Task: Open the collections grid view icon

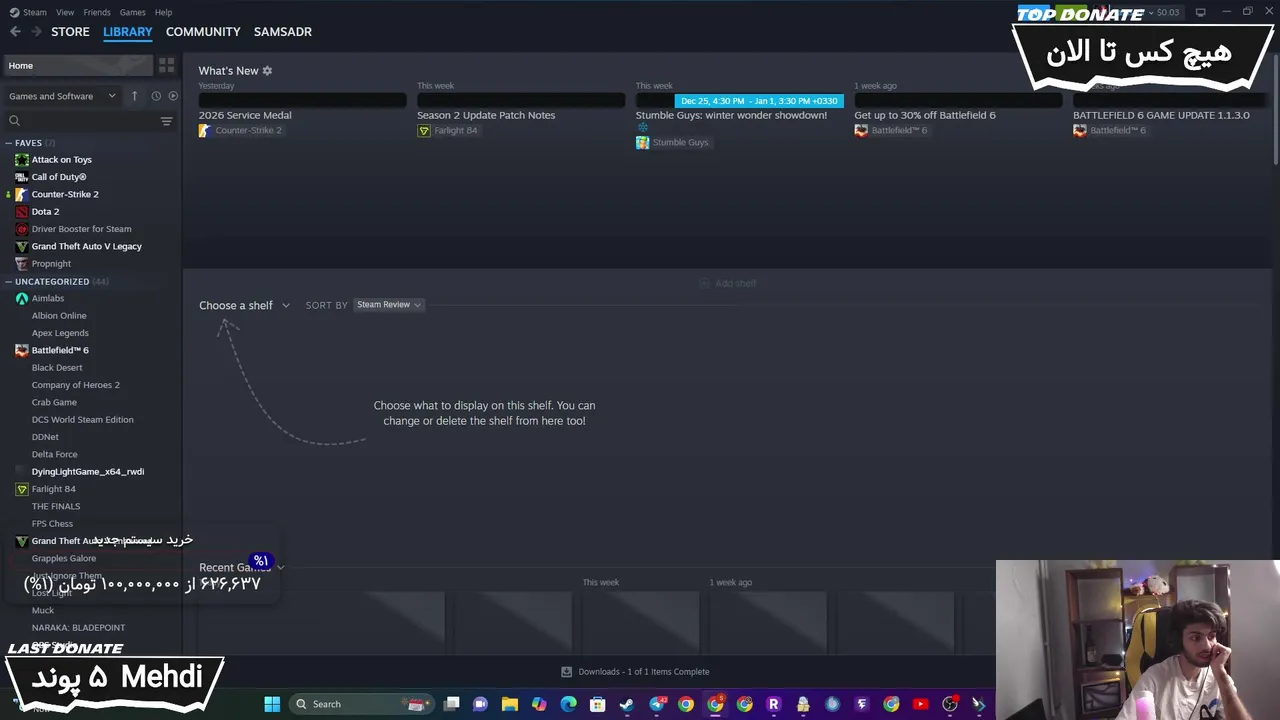Action: (x=167, y=65)
